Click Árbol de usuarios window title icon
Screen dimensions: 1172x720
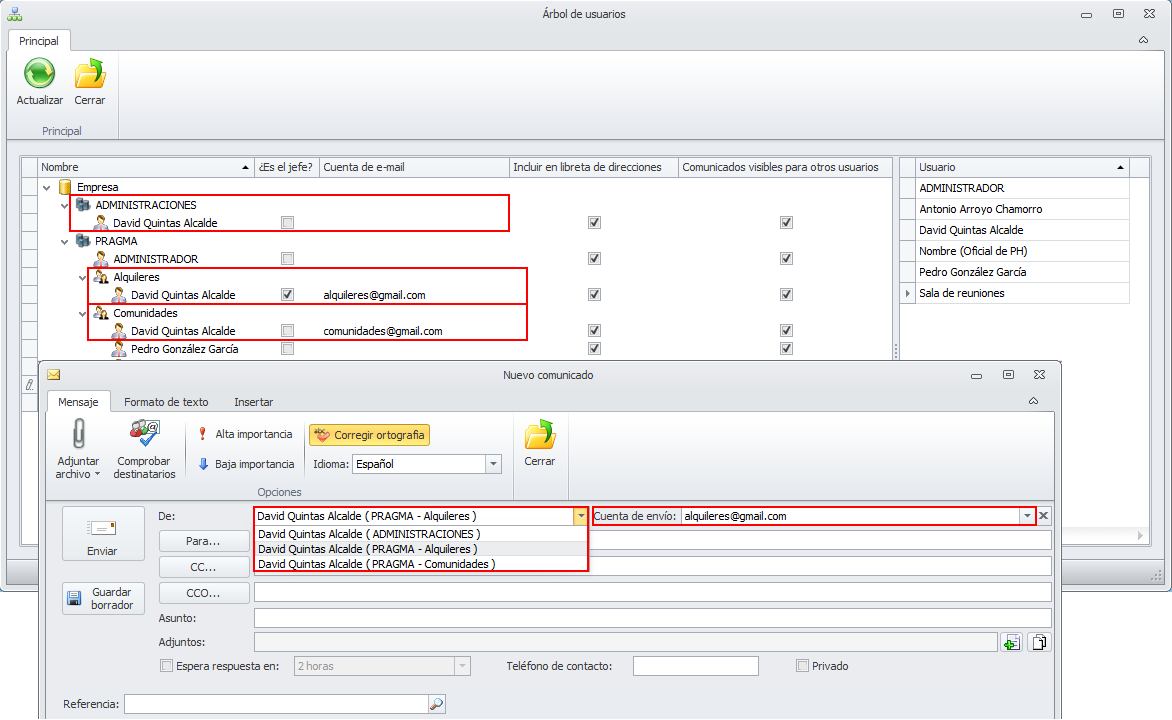click(x=15, y=13)
